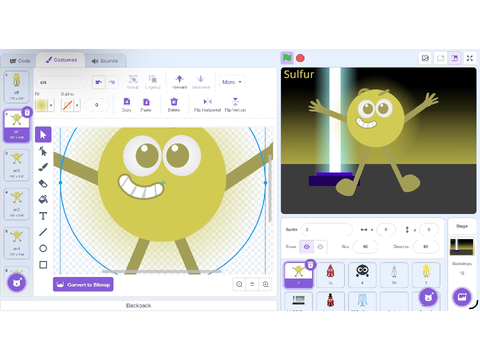Viewport: 480px width, 360px height.
Task: Select the yellow sprite labeled 1
Action: point(426,275)
